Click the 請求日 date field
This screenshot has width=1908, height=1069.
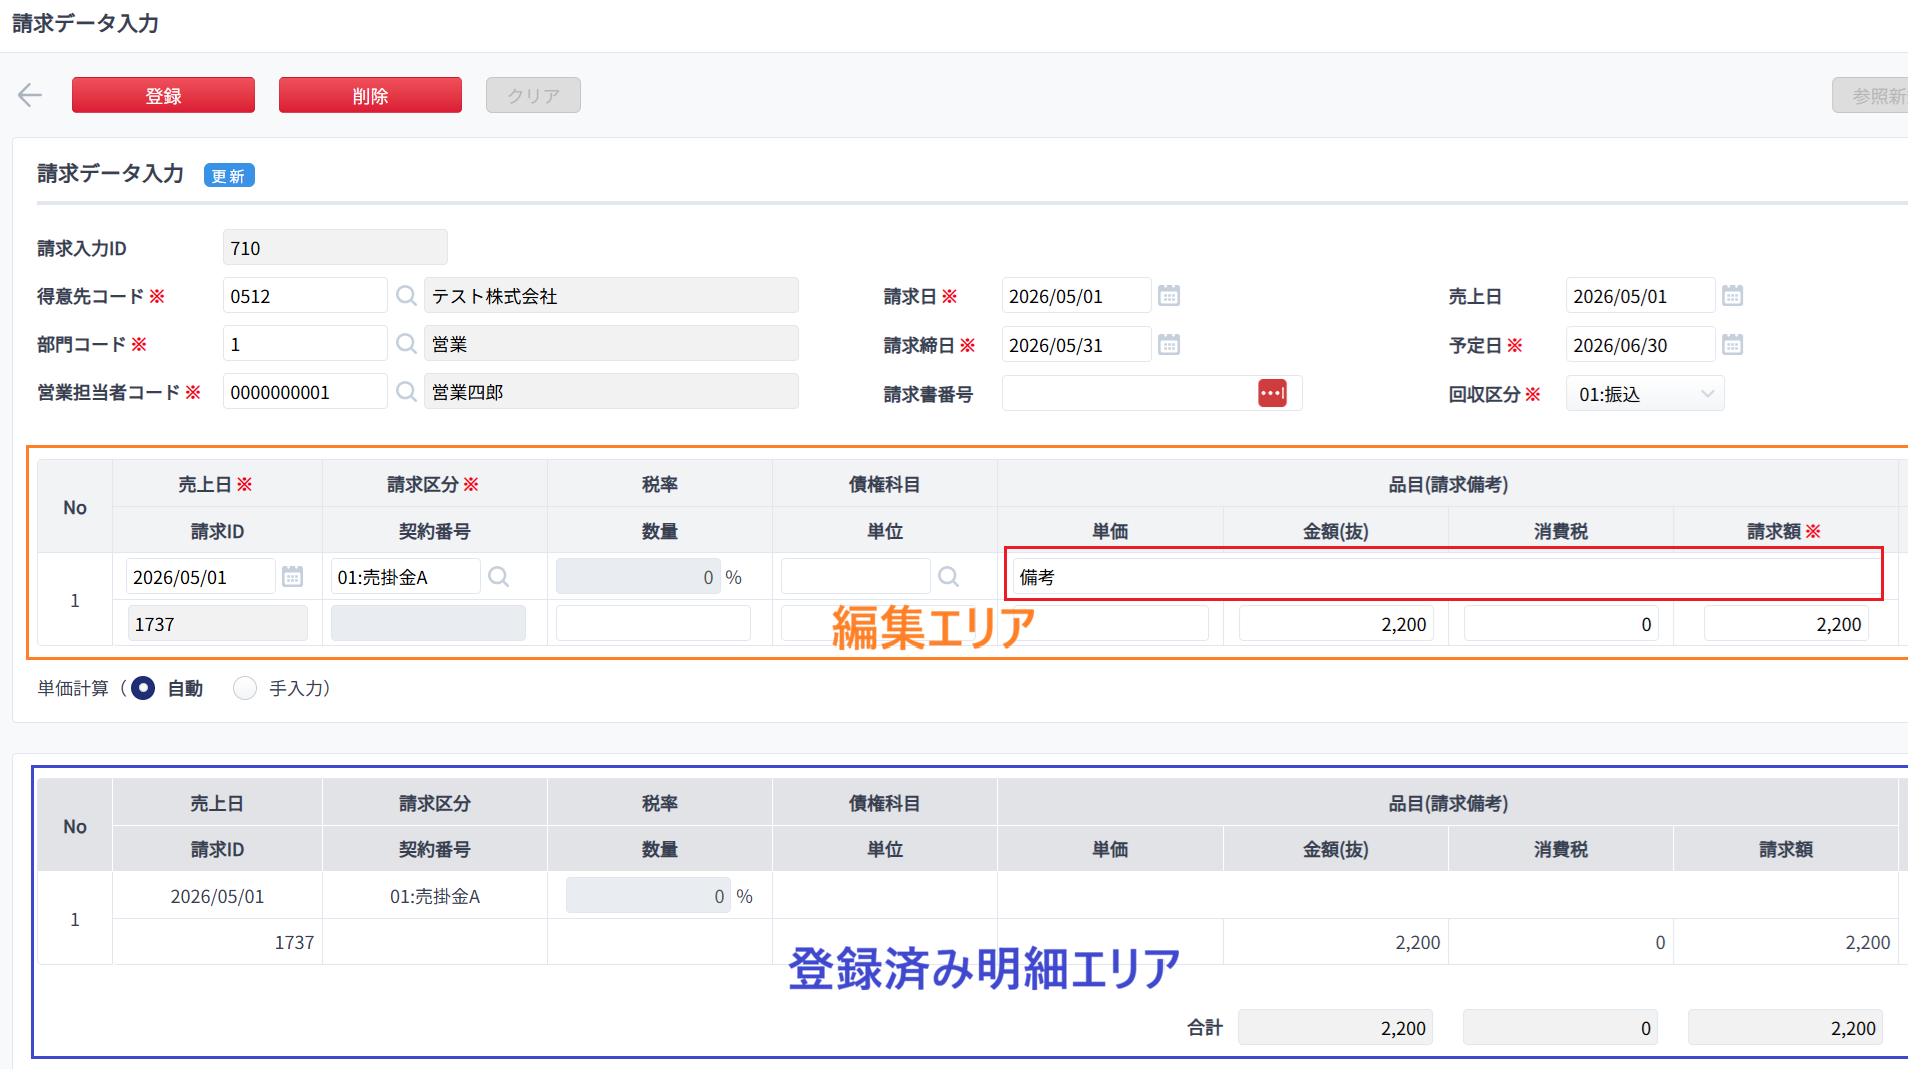1076,296
